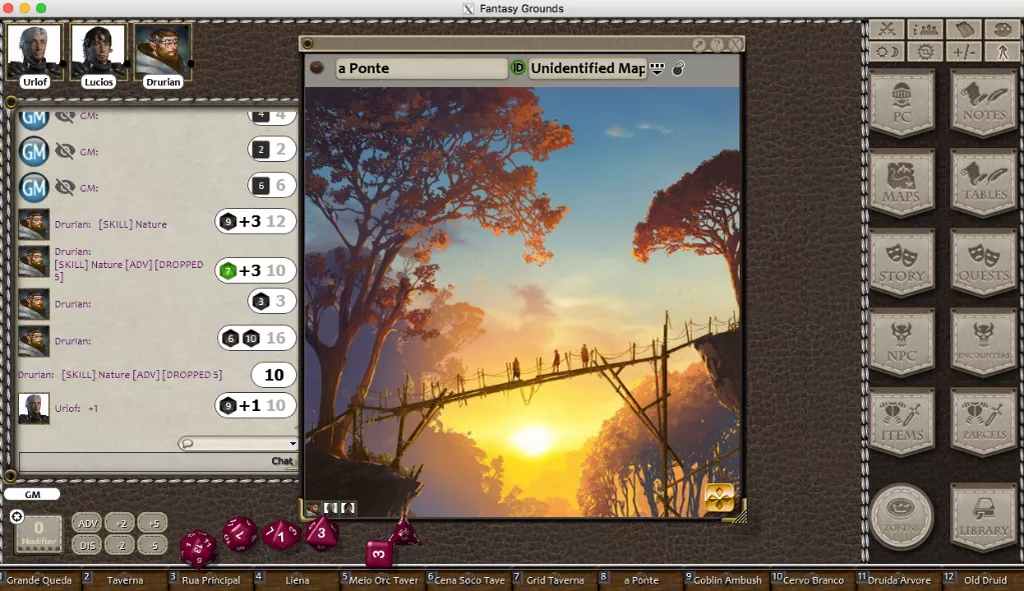Open the MAPS sidebar panel

pyautogui.click(x=901, y=183)
